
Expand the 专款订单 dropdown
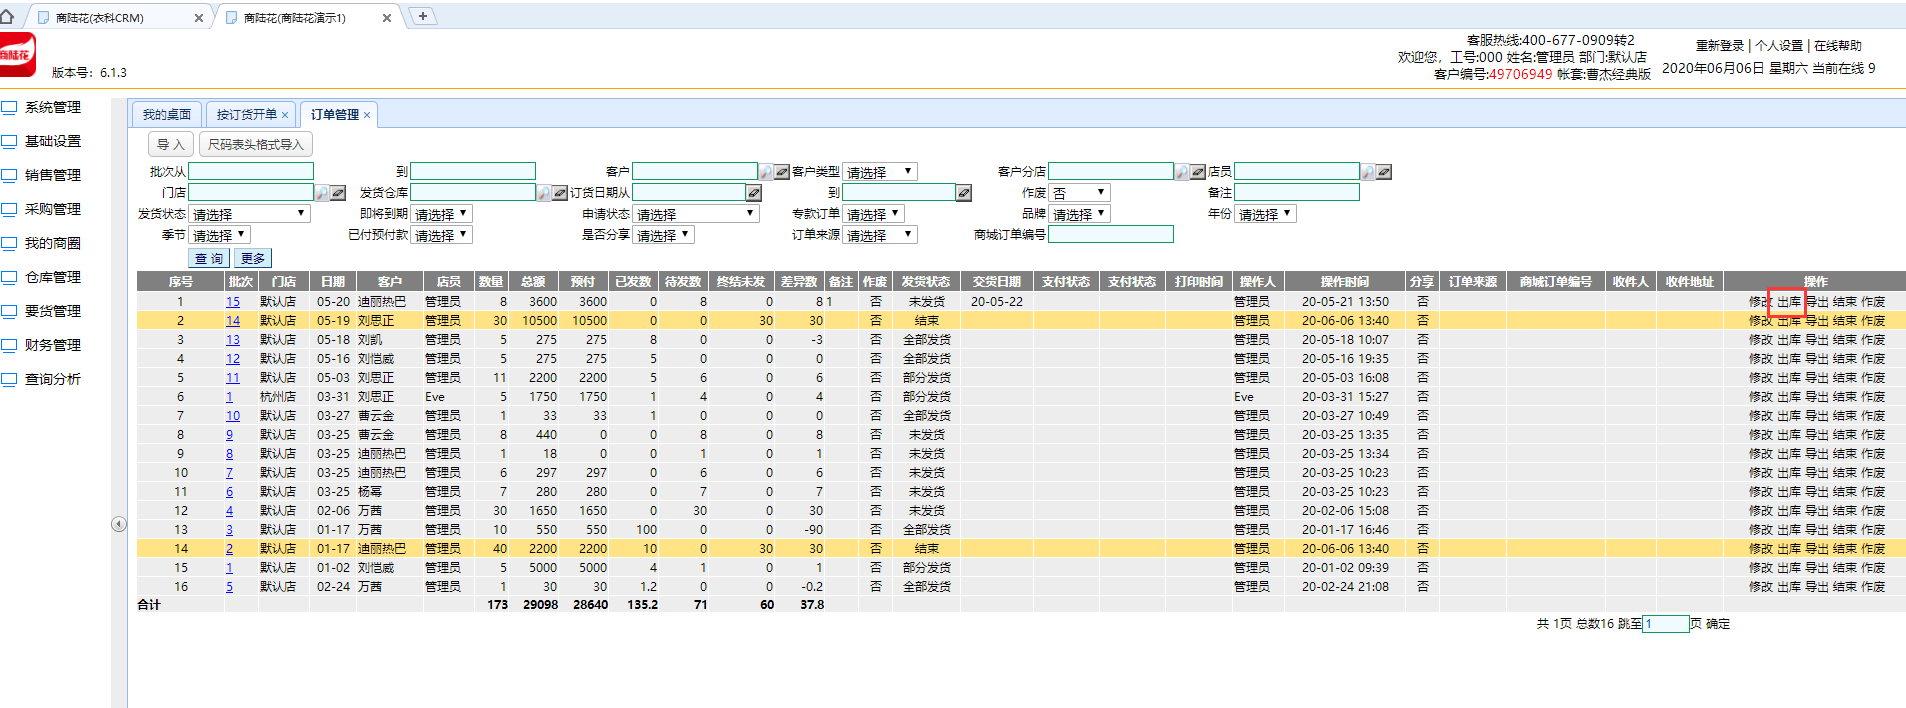(874, 214)
